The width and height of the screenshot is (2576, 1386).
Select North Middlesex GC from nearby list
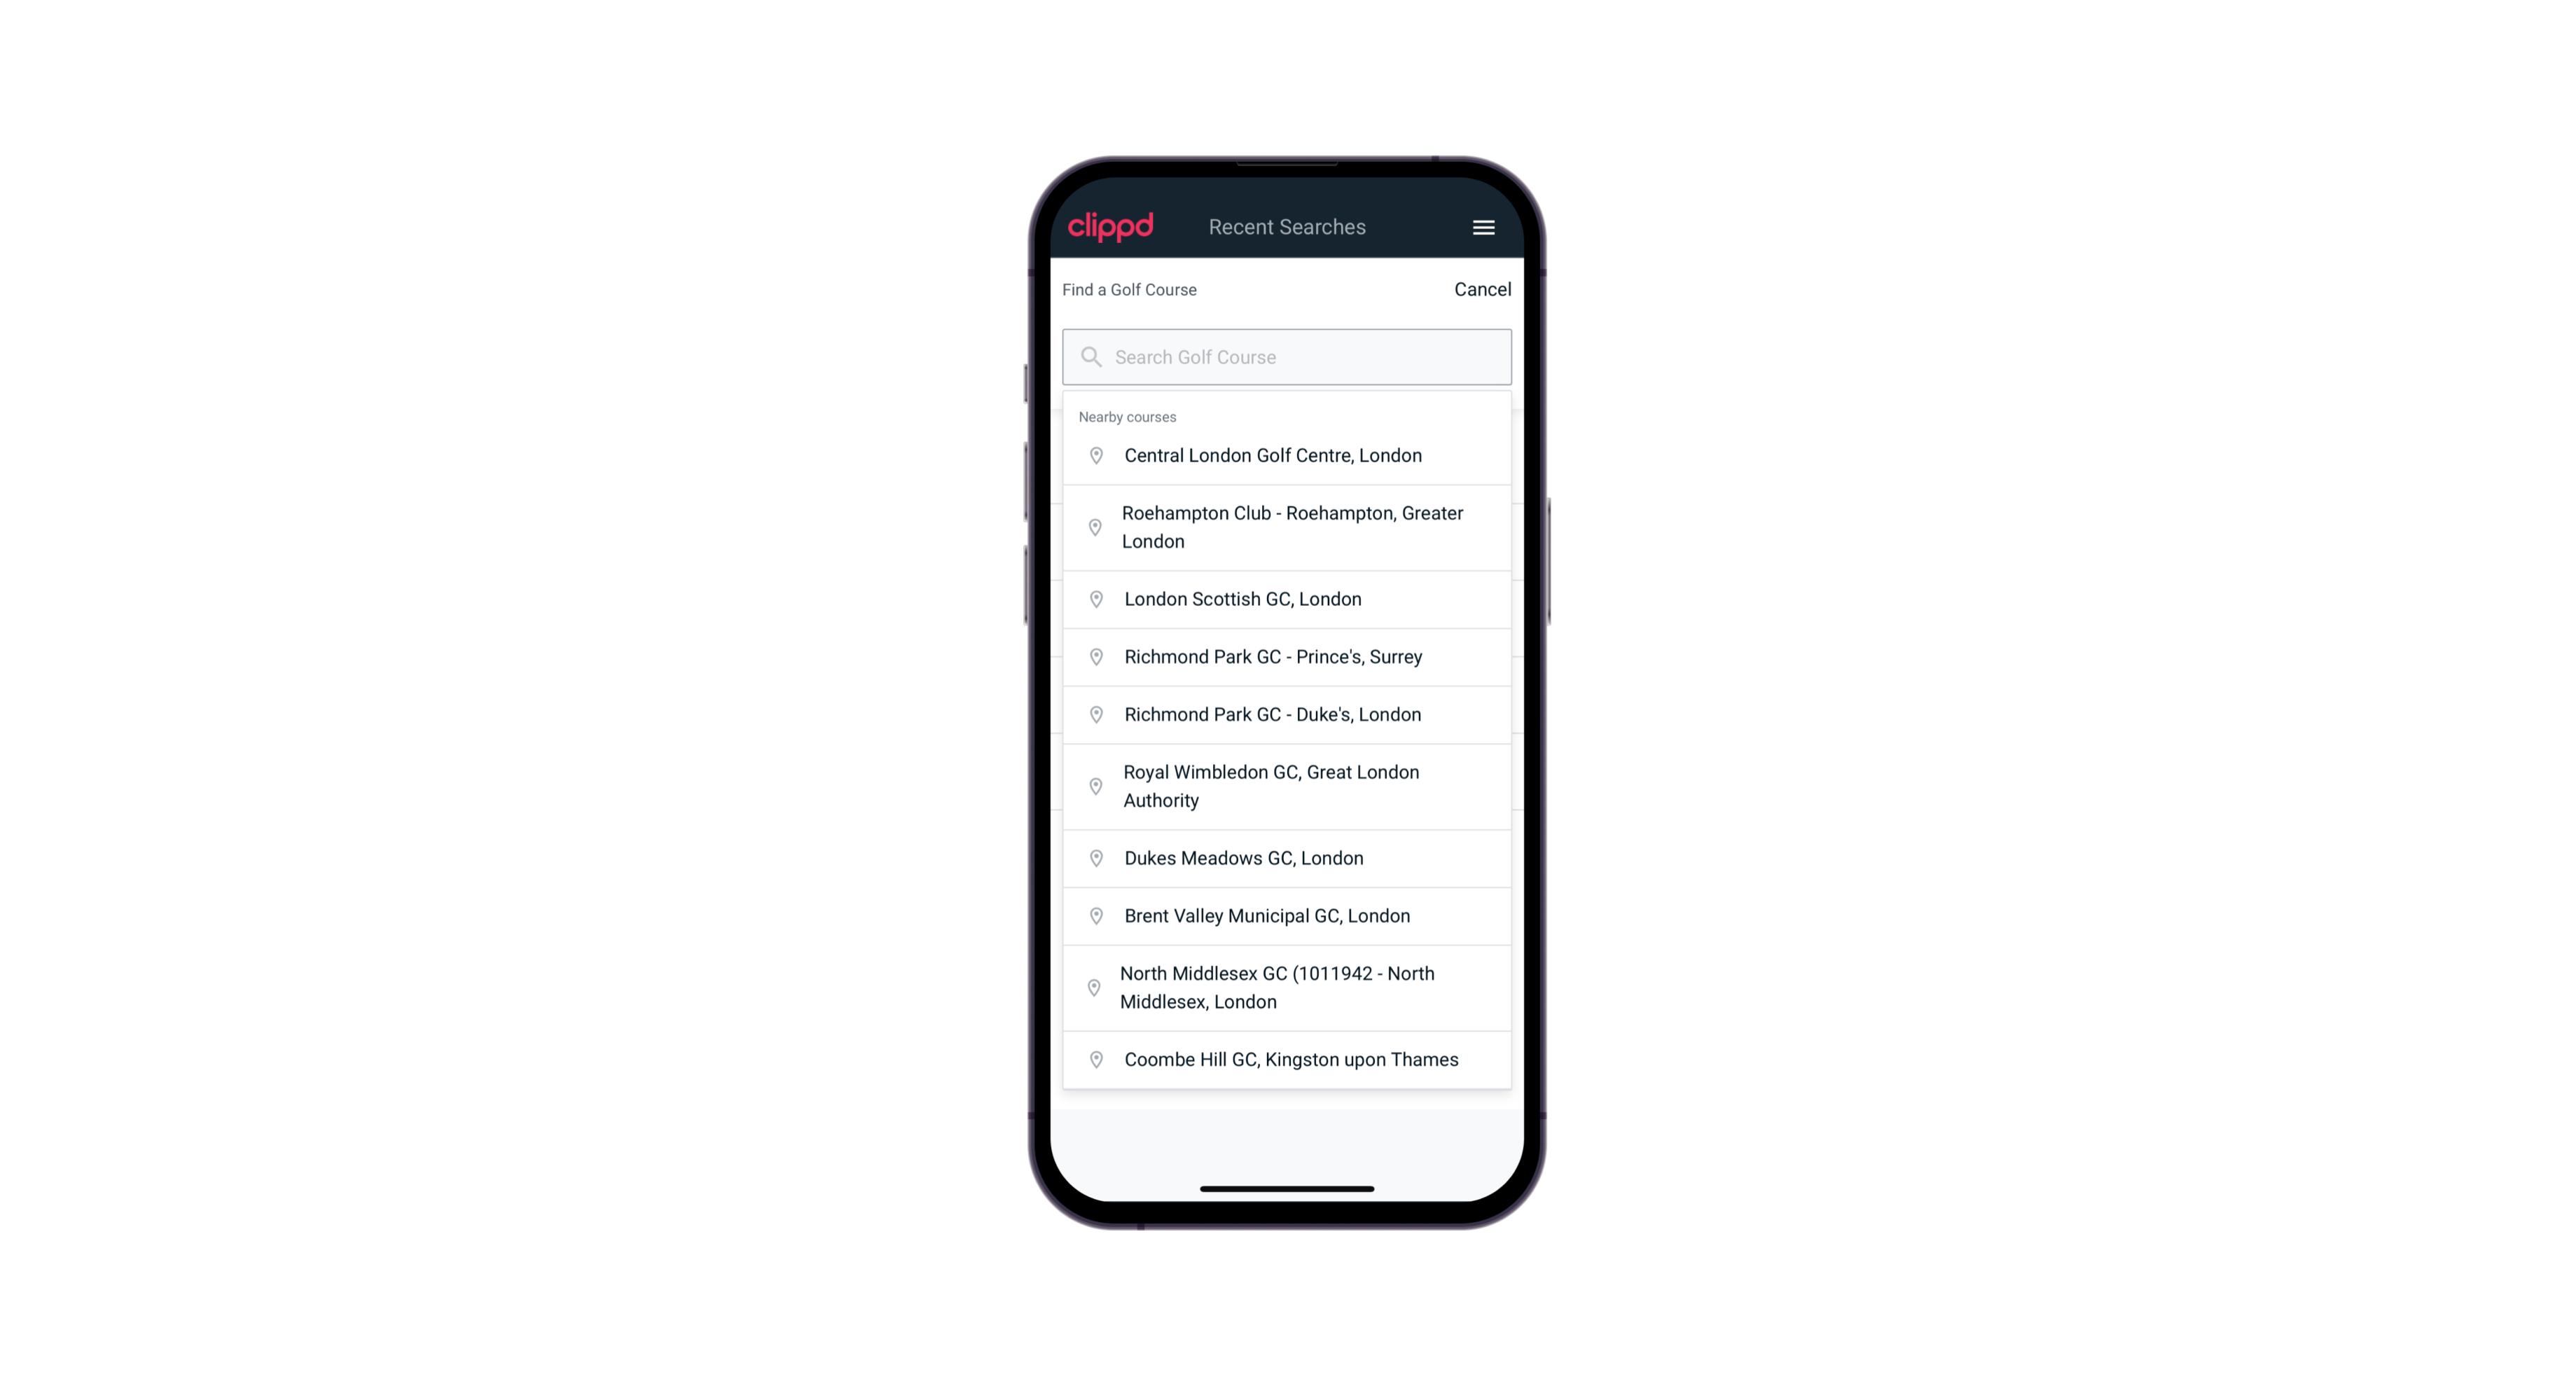1288,988
